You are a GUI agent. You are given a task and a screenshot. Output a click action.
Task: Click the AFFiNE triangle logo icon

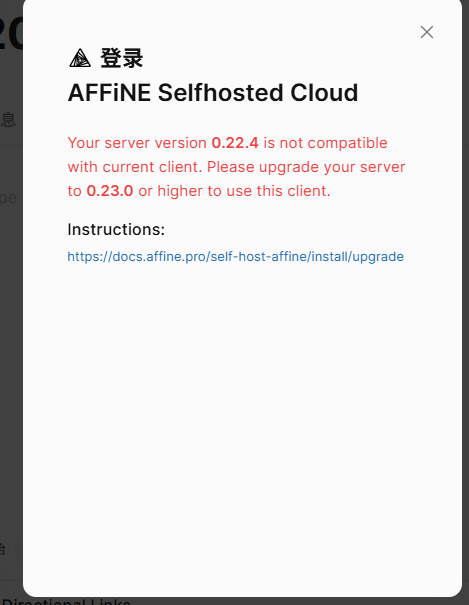[x=80, y=58]
